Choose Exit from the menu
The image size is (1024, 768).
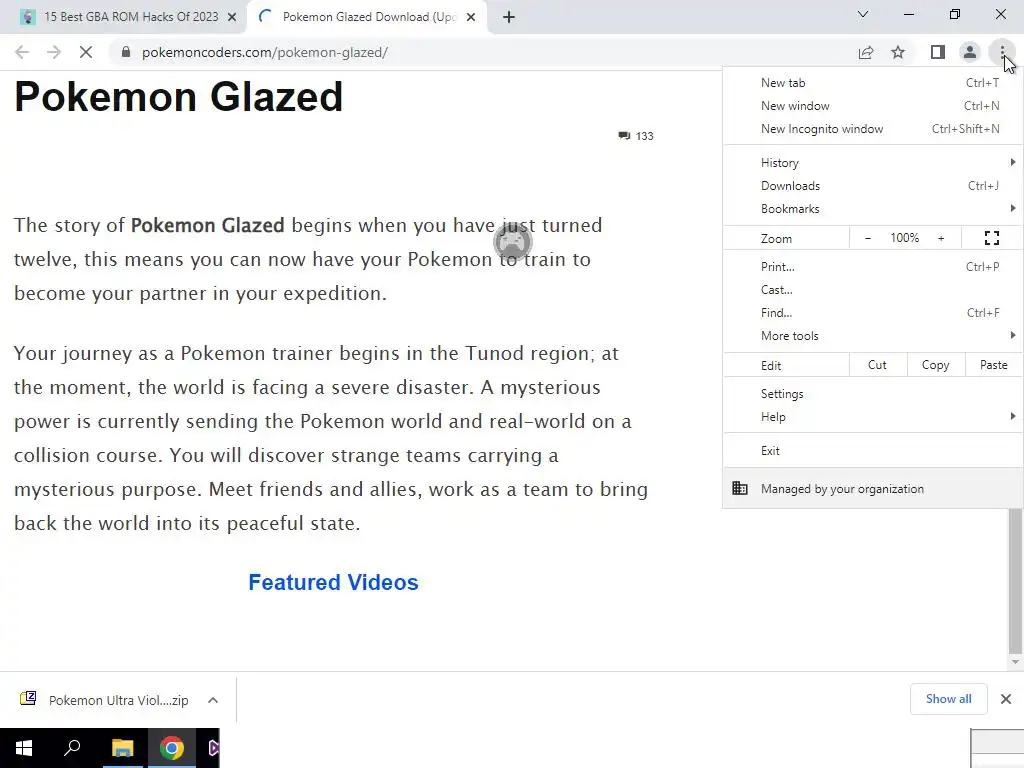872,451
